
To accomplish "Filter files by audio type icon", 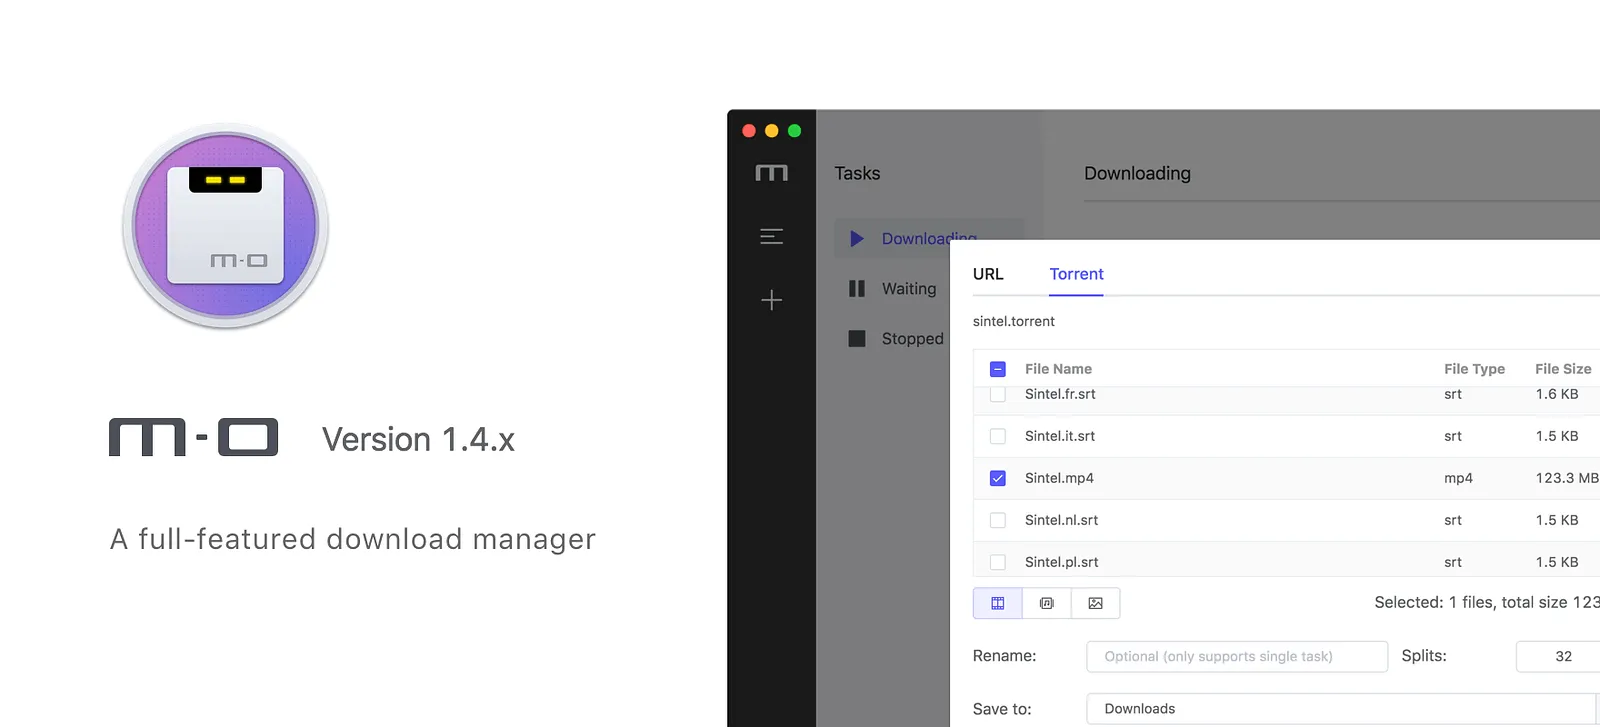I will (x=1047, y=603).
